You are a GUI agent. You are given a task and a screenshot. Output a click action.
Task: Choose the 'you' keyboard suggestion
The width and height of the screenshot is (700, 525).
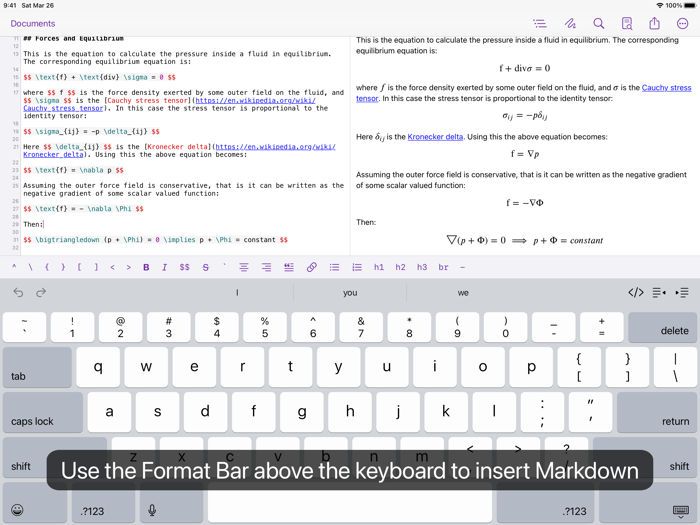pyautogui.click(x=350, y=293)
